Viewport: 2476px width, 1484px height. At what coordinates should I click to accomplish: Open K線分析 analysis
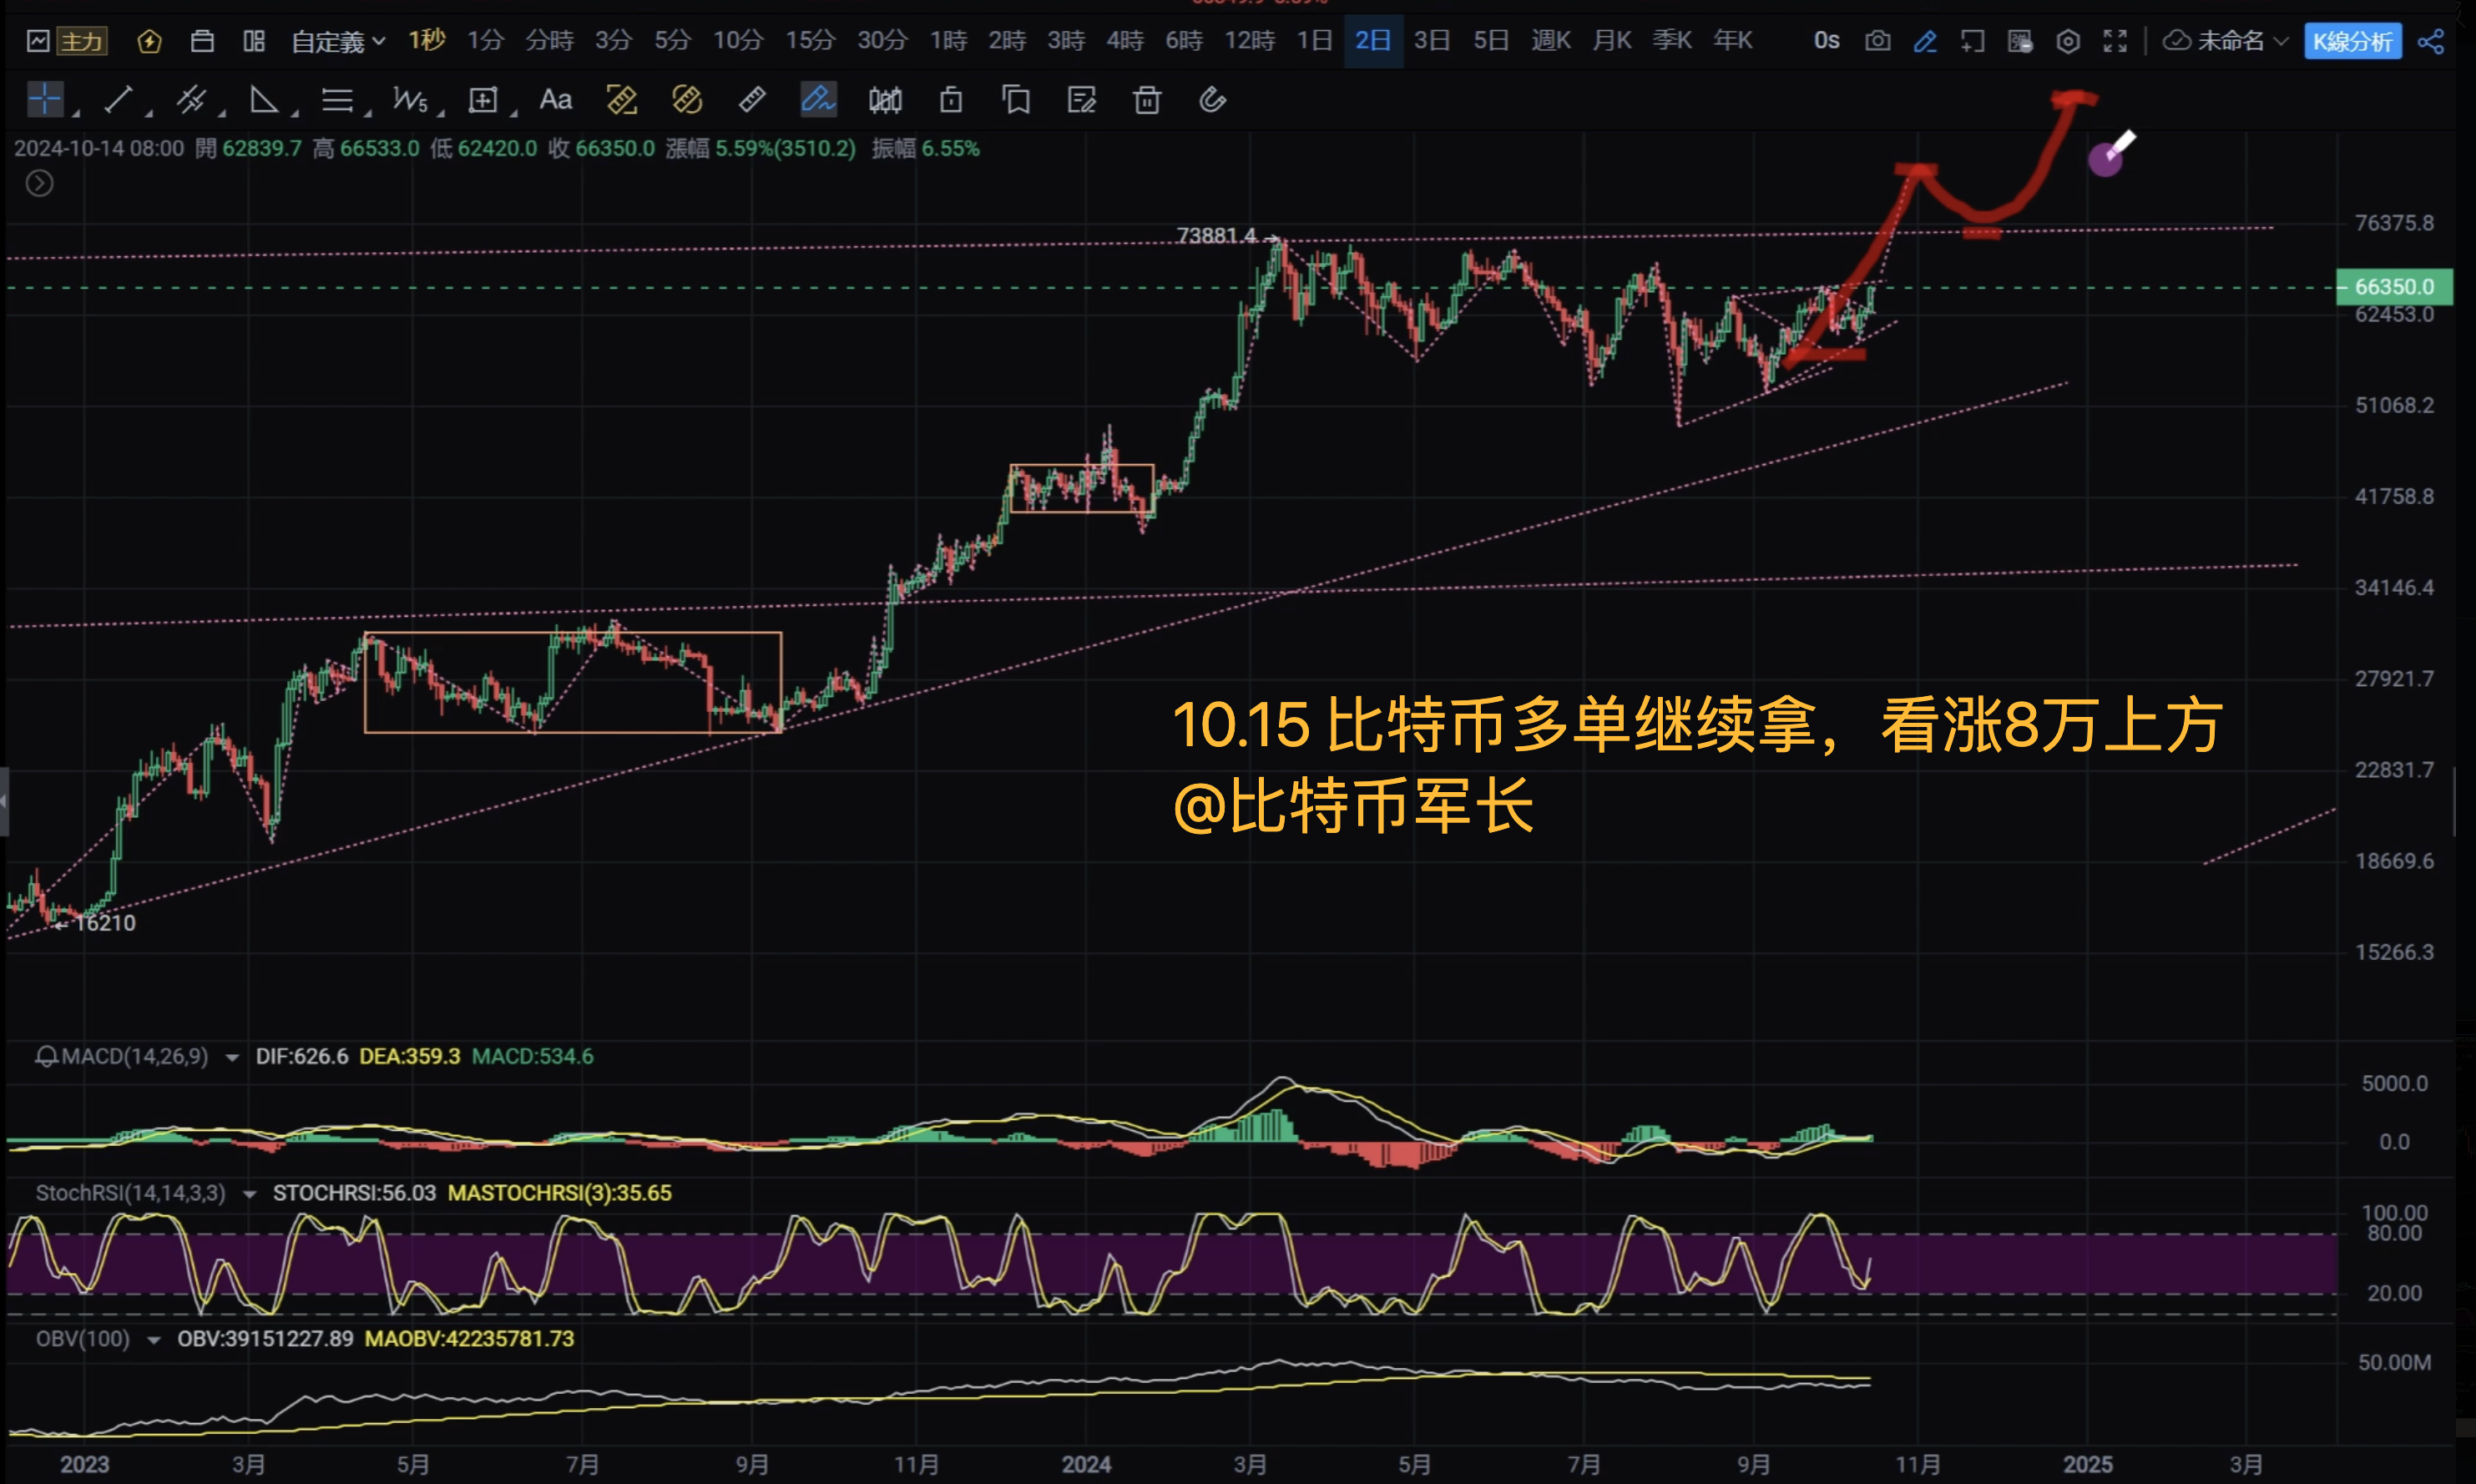click(x=2352, y=41)
